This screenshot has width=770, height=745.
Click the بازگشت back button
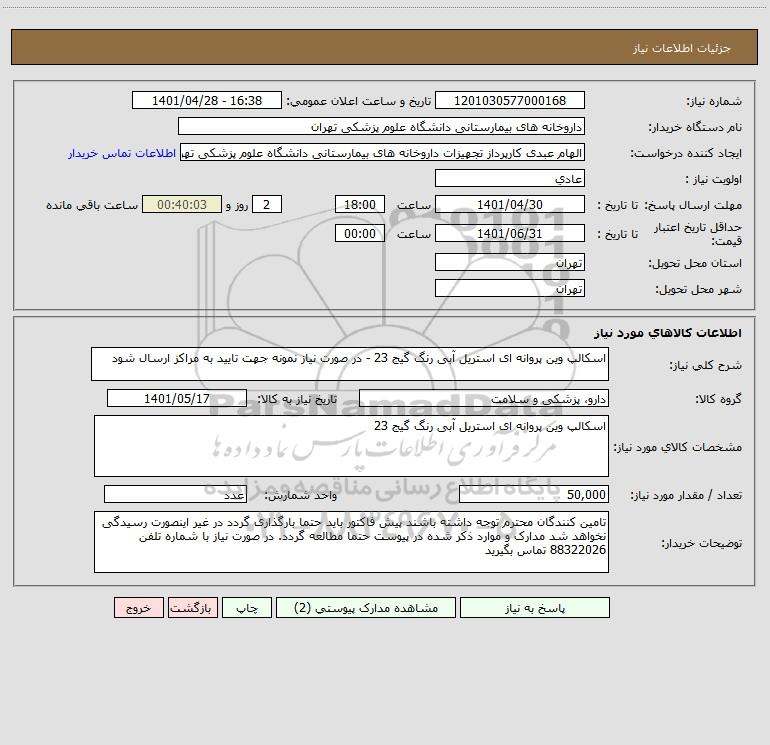click(192, 608)
